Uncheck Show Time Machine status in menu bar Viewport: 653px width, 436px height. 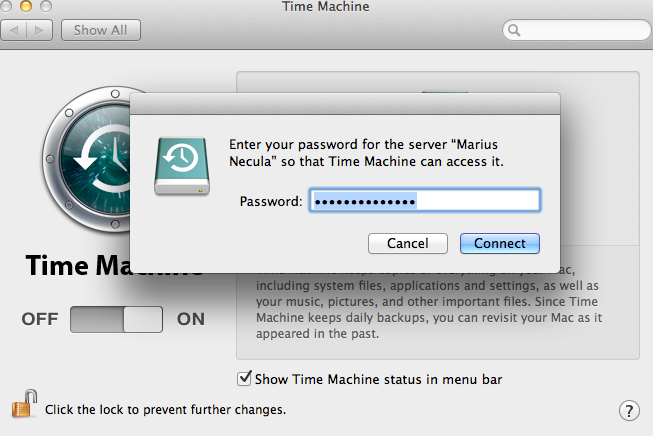click(x=244, y=379)
